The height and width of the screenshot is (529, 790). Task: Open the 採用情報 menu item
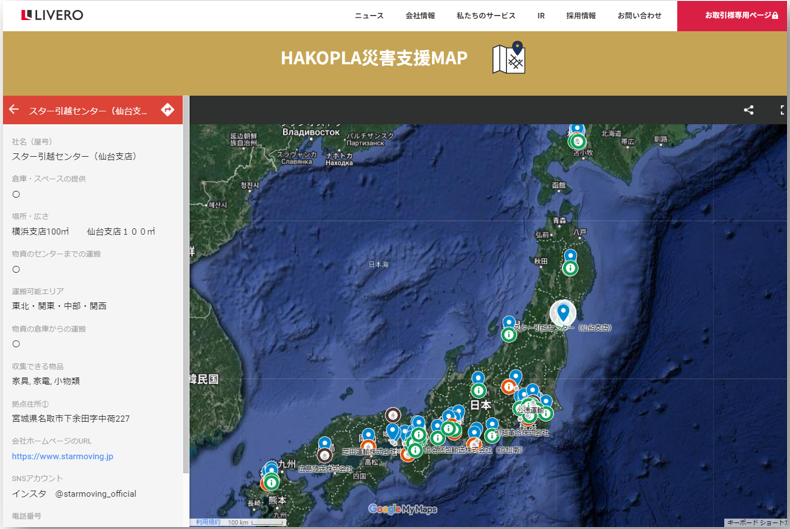click(581, 16)
